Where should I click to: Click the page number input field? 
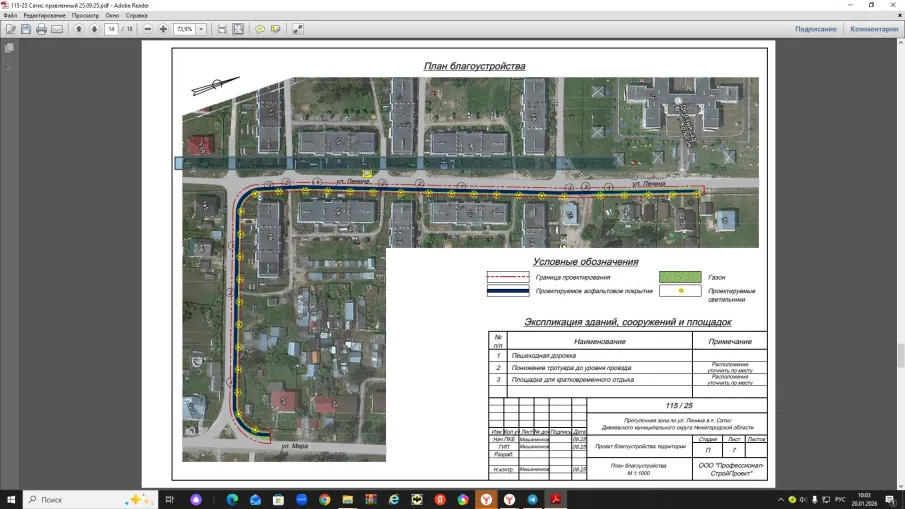tap(111, 29)
